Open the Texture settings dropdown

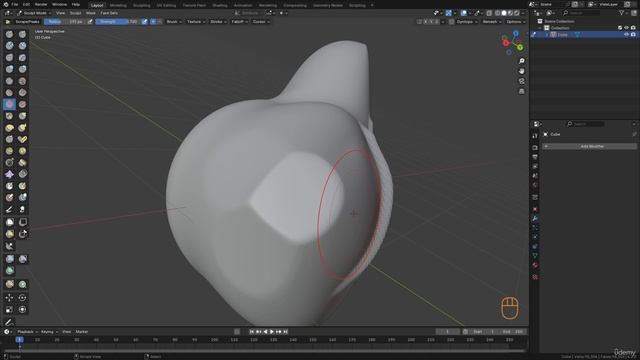[196, 22]
